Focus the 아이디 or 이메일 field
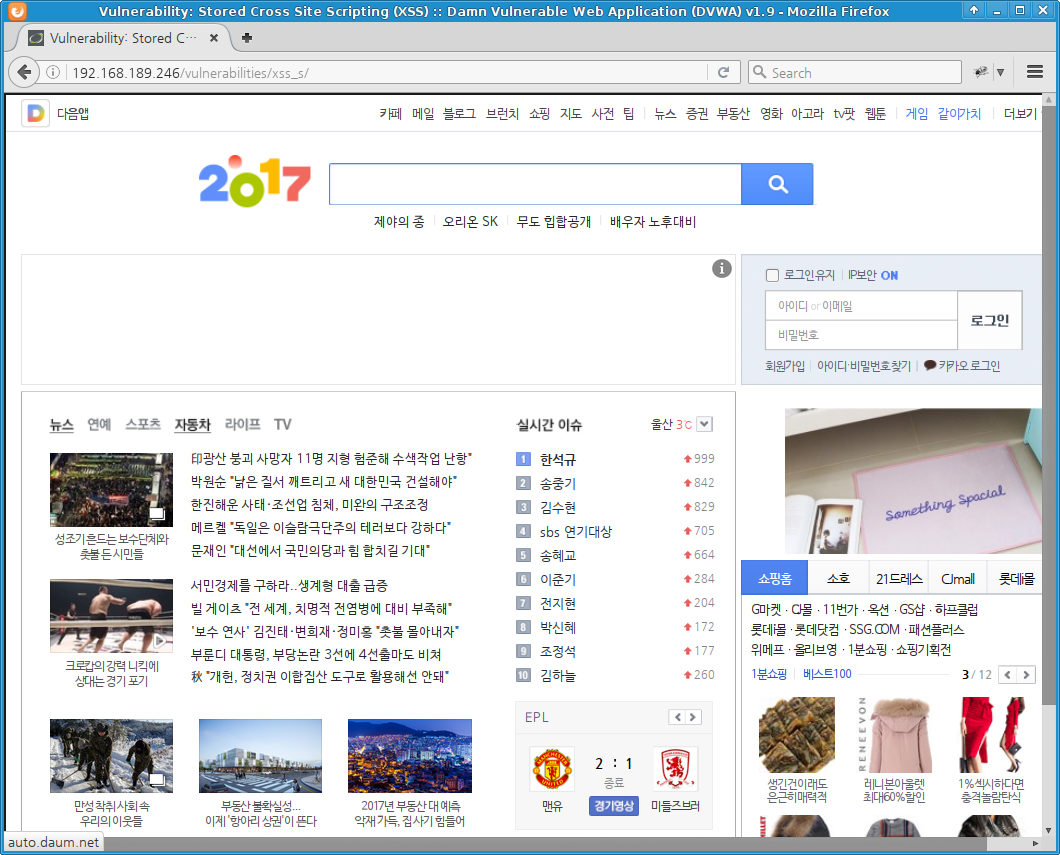Image resolution: width=1060 pixels, height=855 pixels. [861, 306]
